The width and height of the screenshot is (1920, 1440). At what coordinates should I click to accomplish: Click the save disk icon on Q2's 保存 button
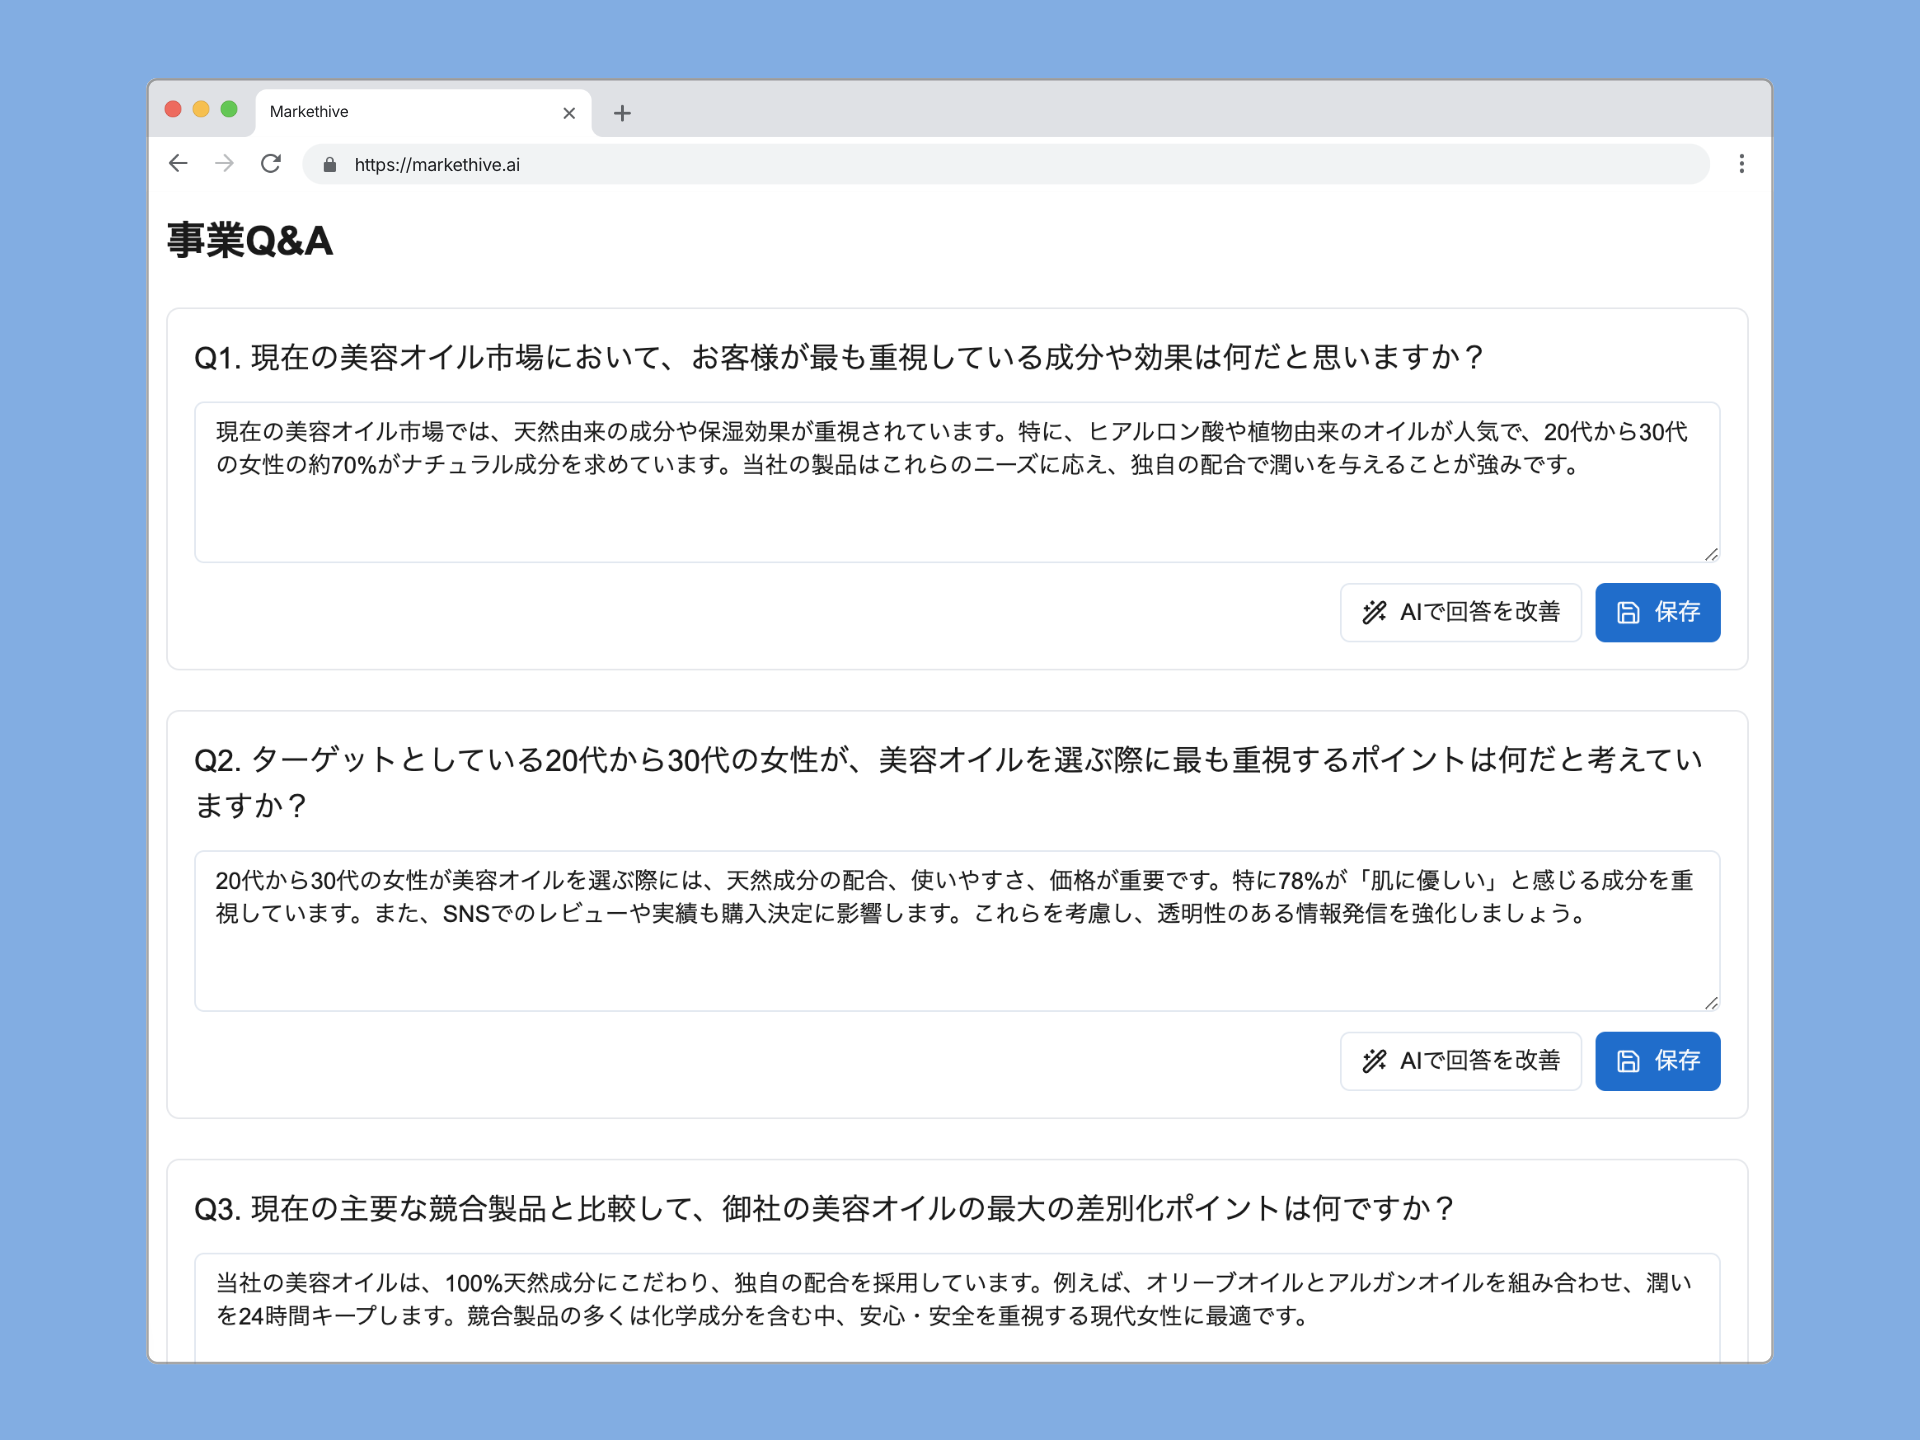coord(1628,1061)
